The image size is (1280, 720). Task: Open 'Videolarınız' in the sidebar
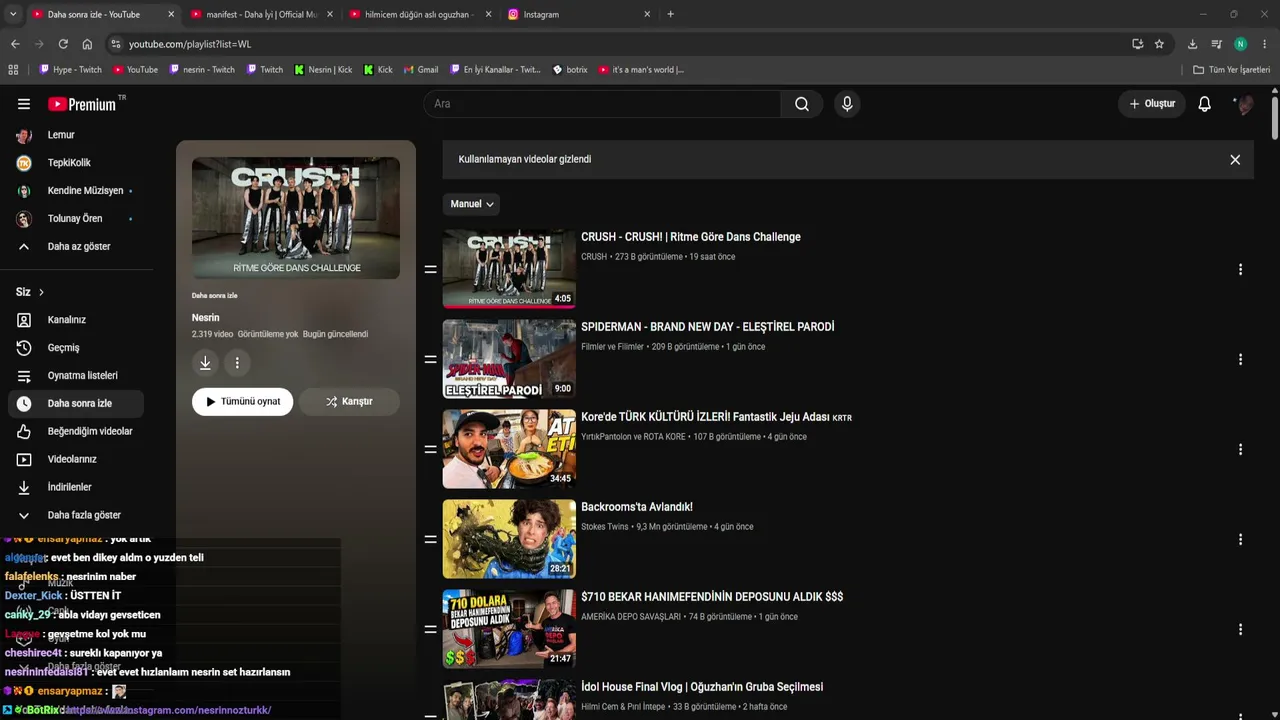tap(76, 460)
